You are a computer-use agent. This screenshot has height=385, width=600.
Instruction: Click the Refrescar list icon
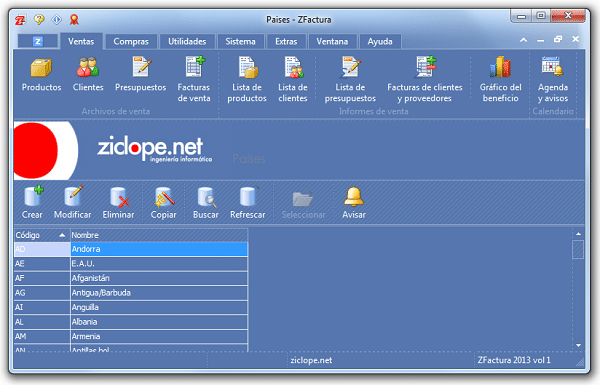tap(249, 196)
